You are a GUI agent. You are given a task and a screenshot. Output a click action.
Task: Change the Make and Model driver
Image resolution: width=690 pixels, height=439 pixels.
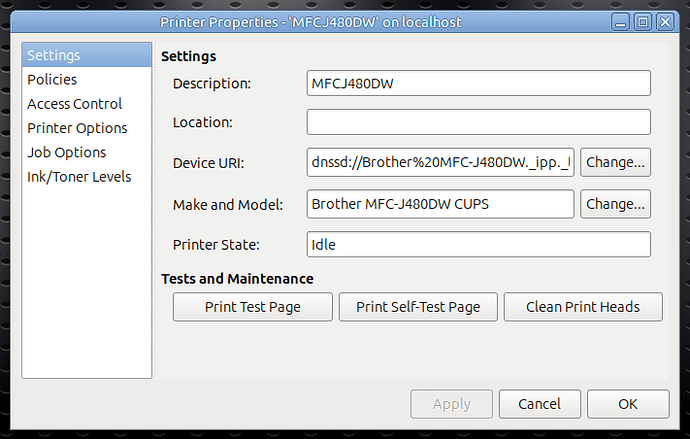point(615,204)
